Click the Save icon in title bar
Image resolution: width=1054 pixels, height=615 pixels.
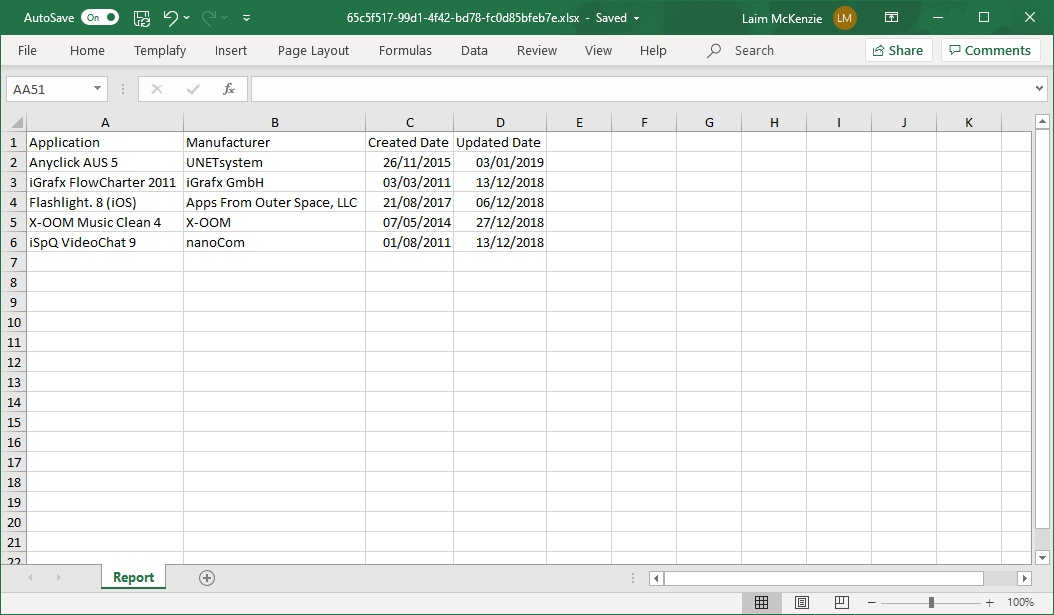(142, 18)
